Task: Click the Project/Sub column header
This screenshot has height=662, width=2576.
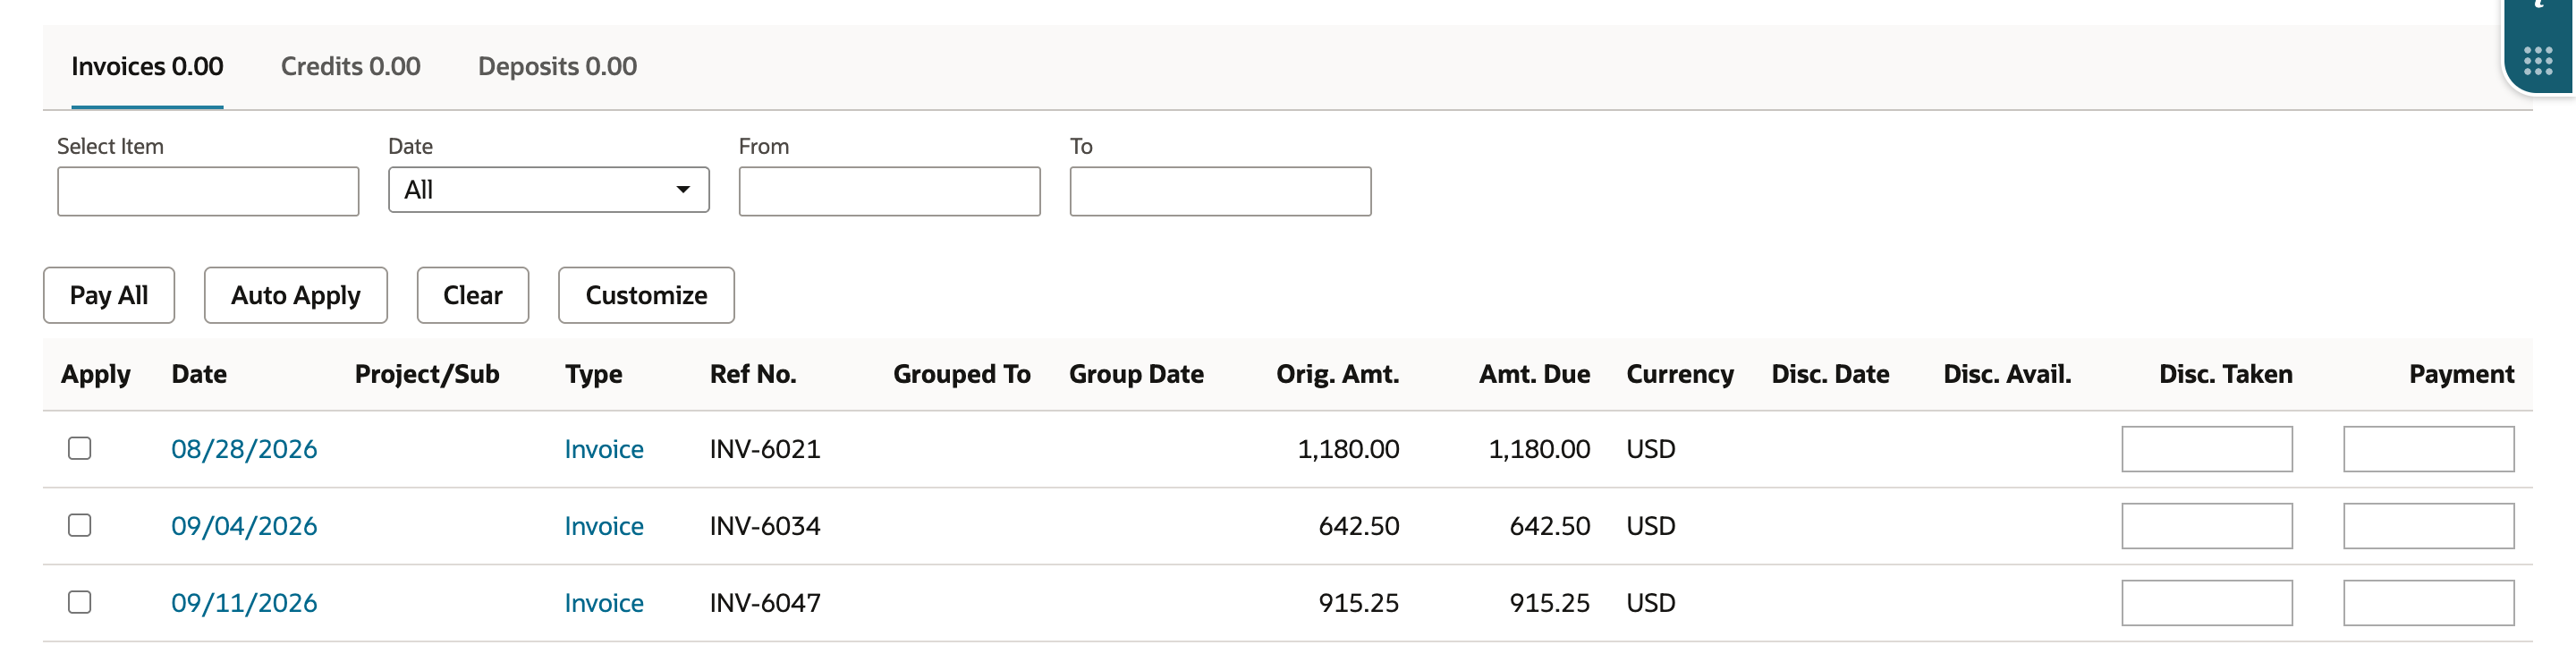Action: click(x=427, y=374)
